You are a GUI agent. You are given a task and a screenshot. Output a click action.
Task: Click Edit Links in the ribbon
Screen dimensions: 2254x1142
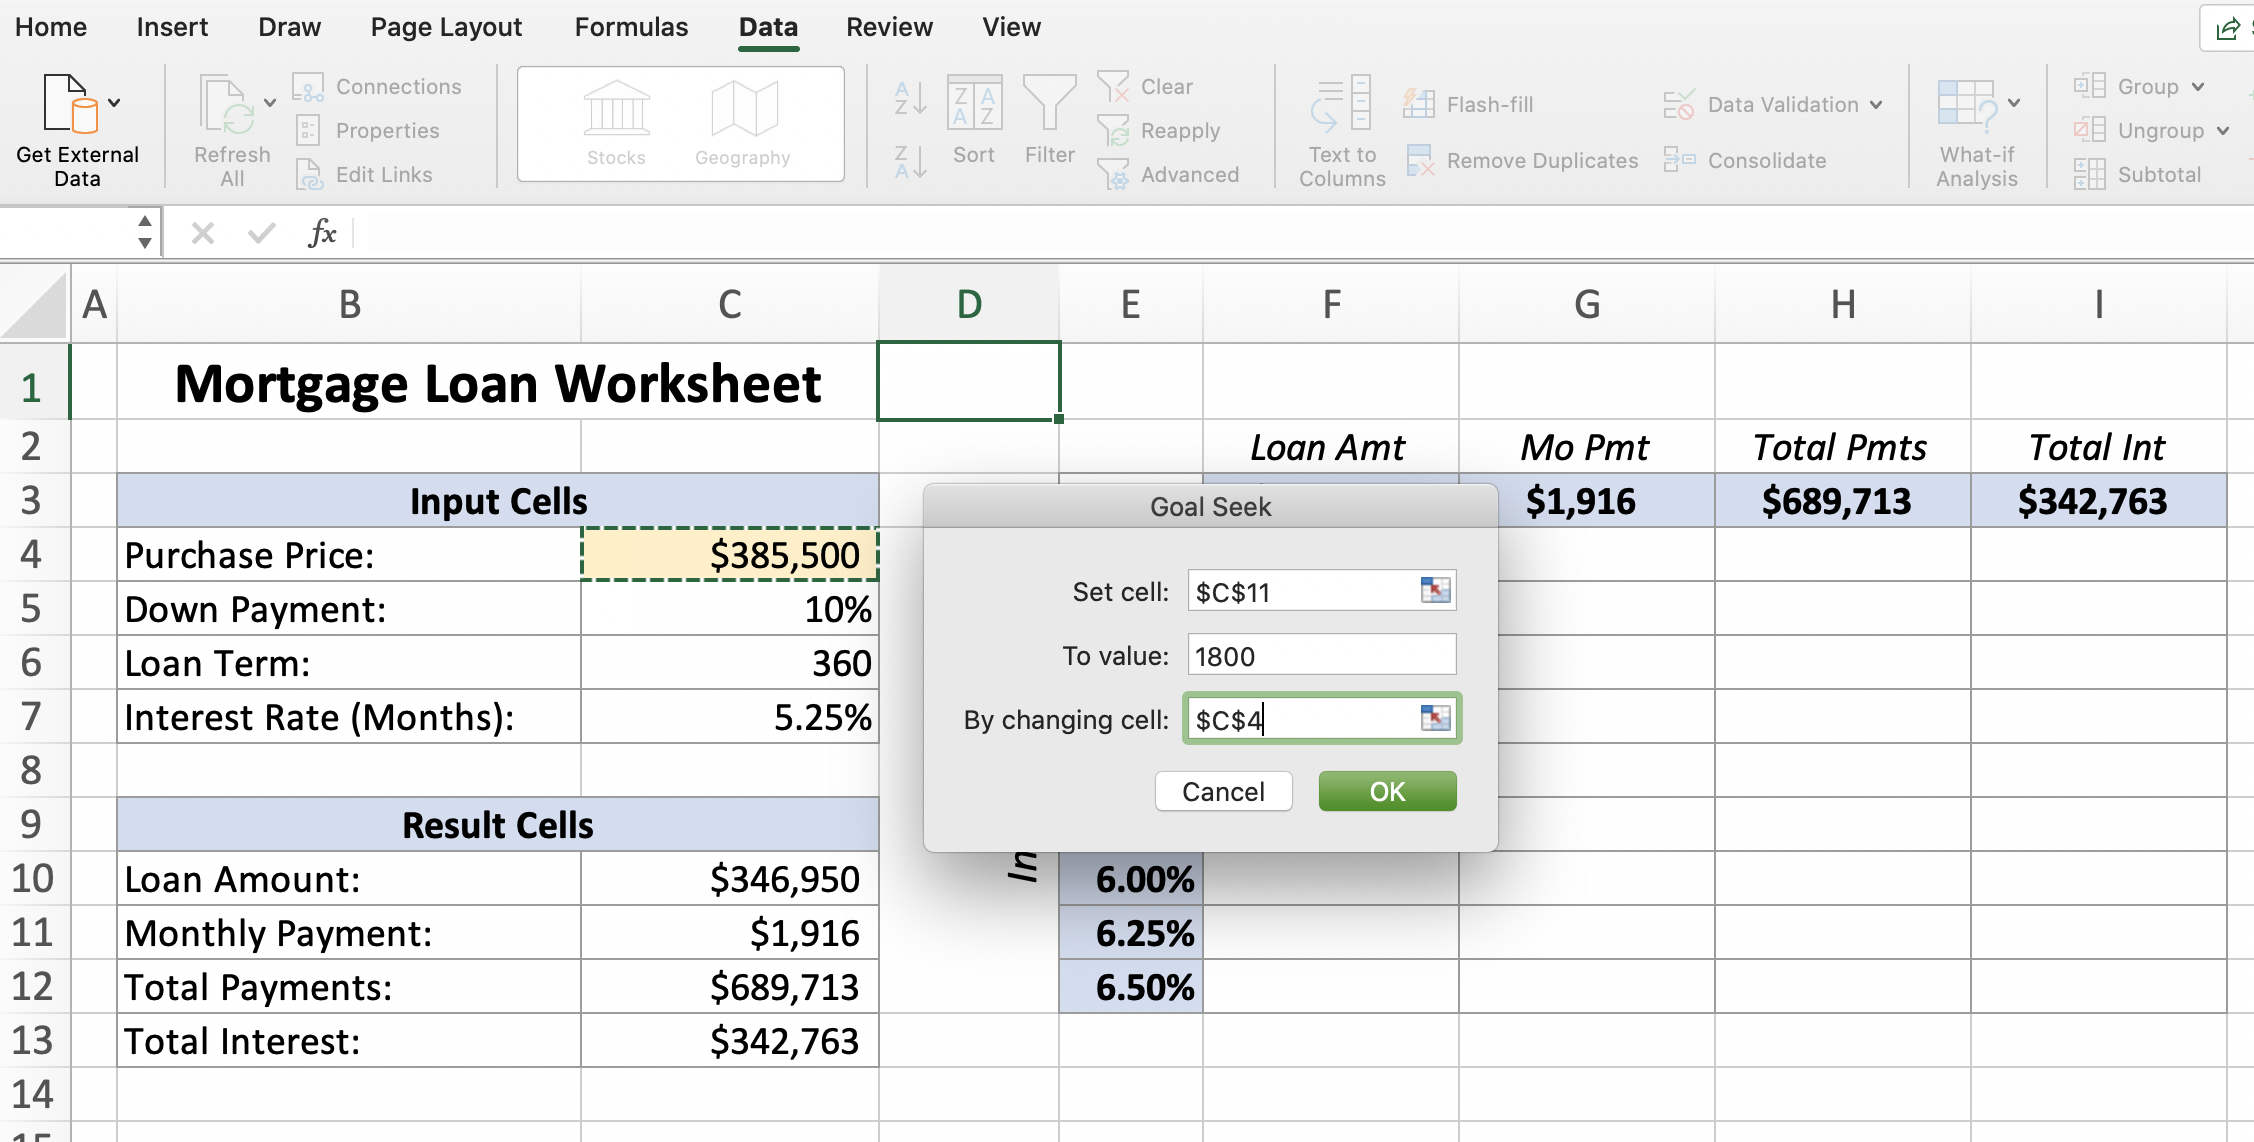pos(364,175)
